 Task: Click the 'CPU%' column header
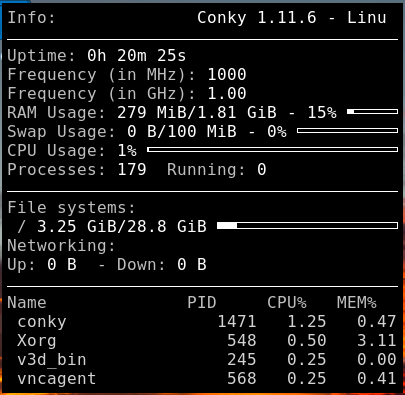tap(287, 303)
